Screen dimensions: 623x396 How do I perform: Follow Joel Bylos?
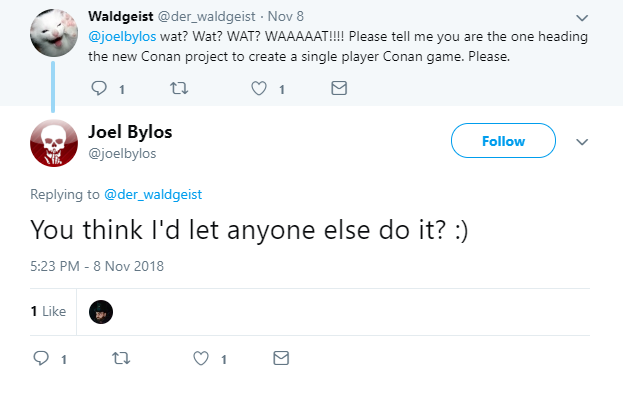[503, 141]
